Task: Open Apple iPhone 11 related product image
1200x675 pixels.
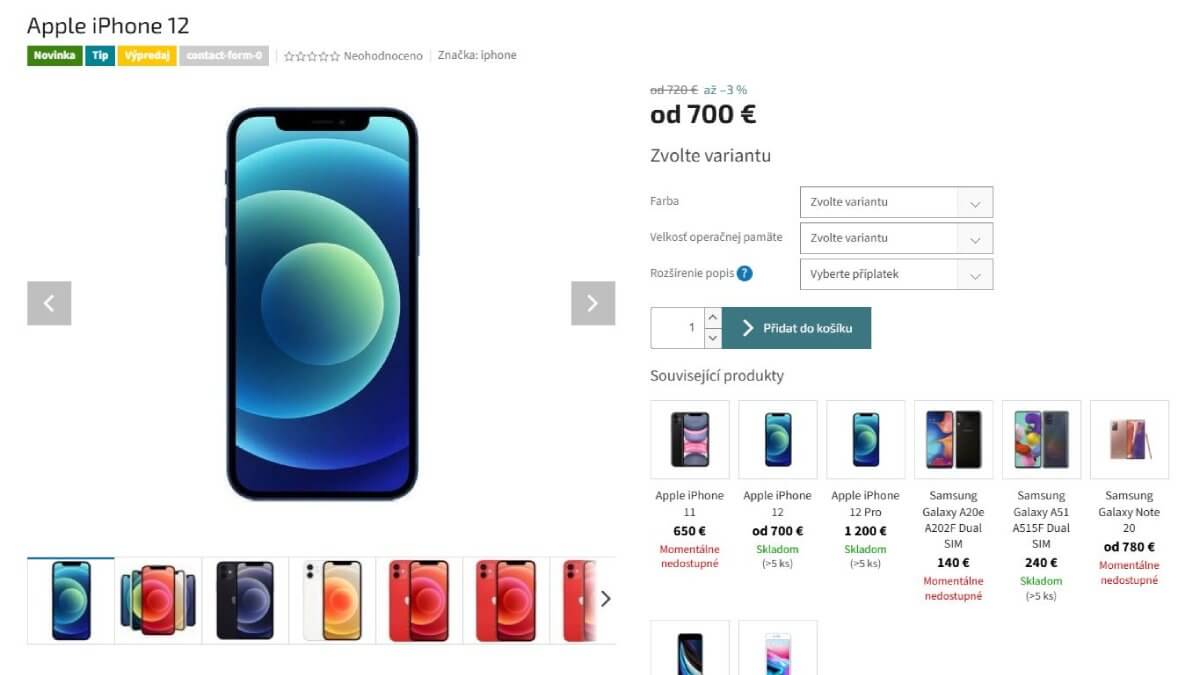Action: pos(690,440)
